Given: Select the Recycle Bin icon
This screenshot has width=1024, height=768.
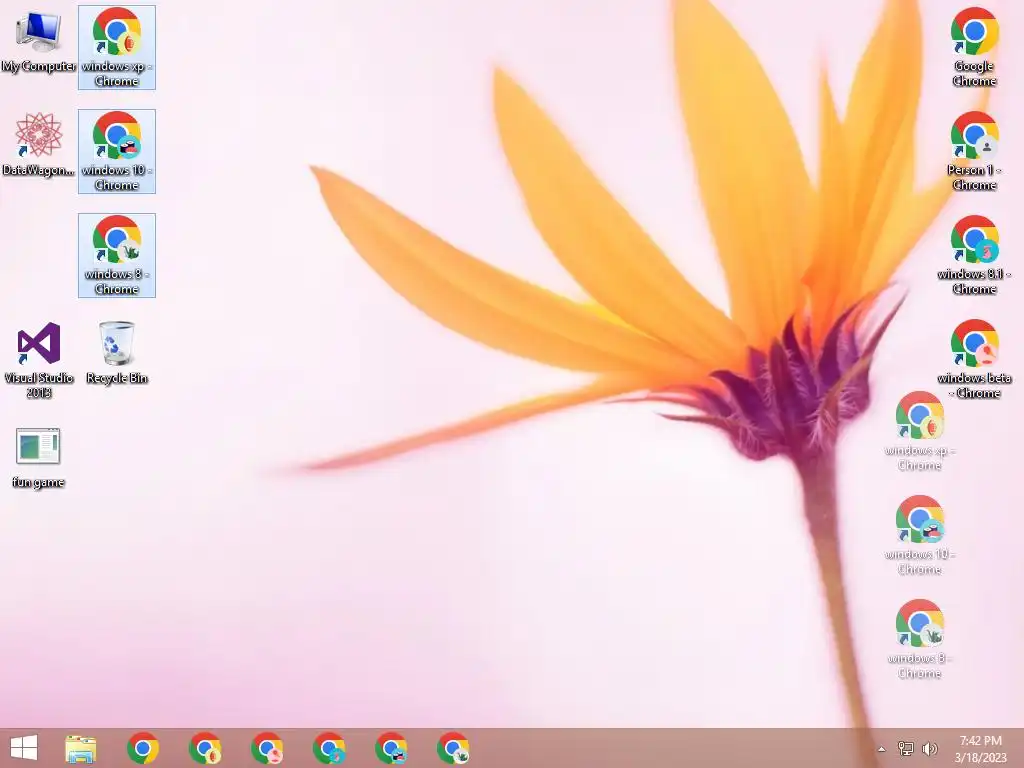Looking at the screenshot, I should point(117,353).
